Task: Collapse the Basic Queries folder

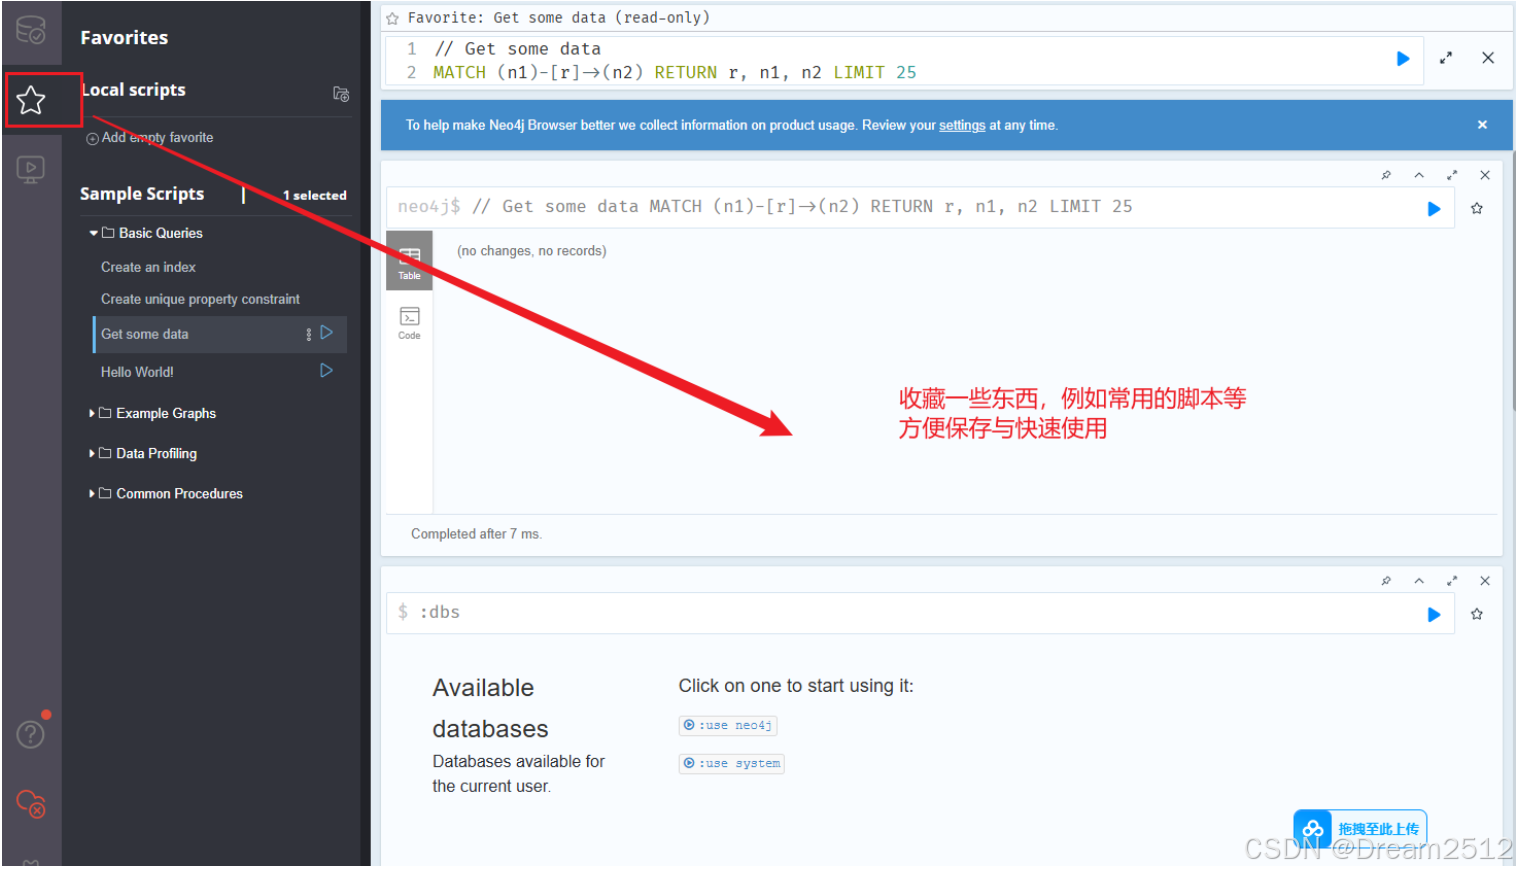Action: click(x=146, y=233)
